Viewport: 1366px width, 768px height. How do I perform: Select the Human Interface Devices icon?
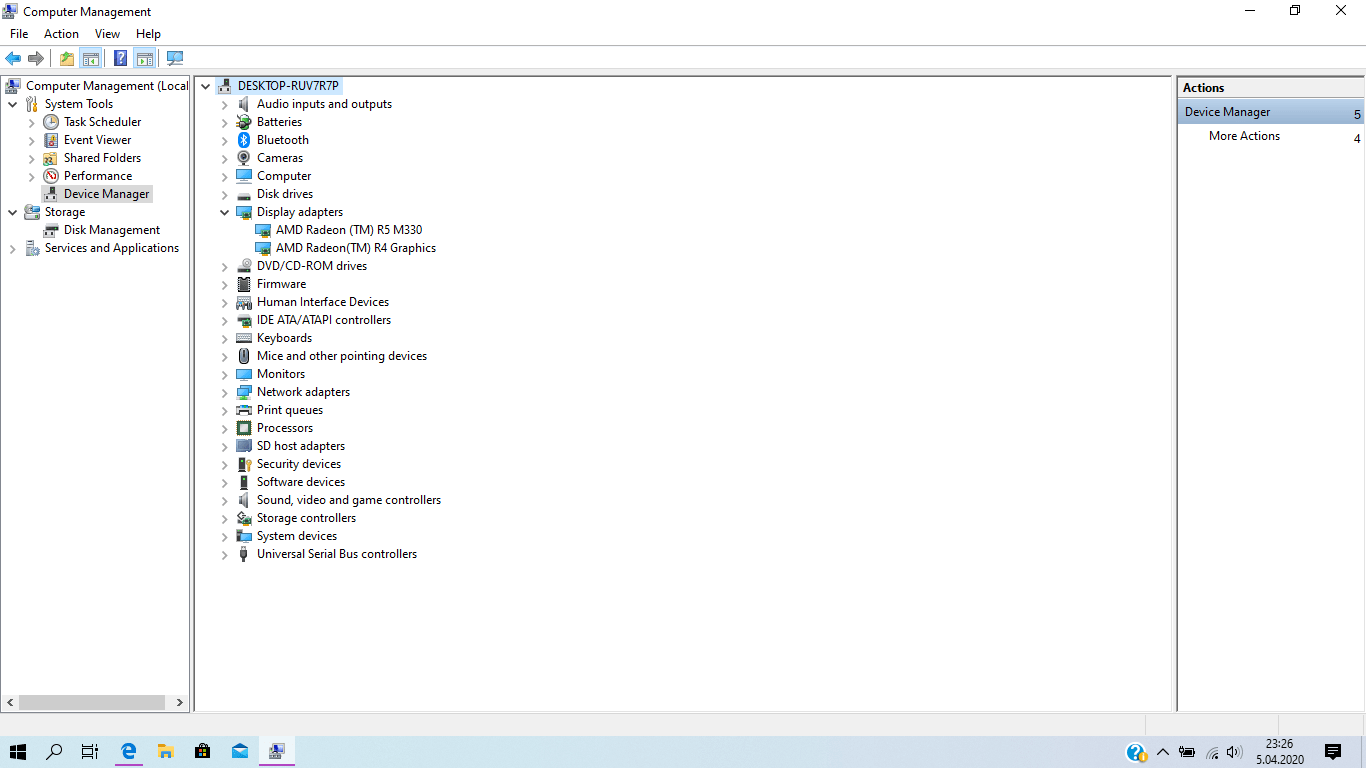tap(244, 302)
